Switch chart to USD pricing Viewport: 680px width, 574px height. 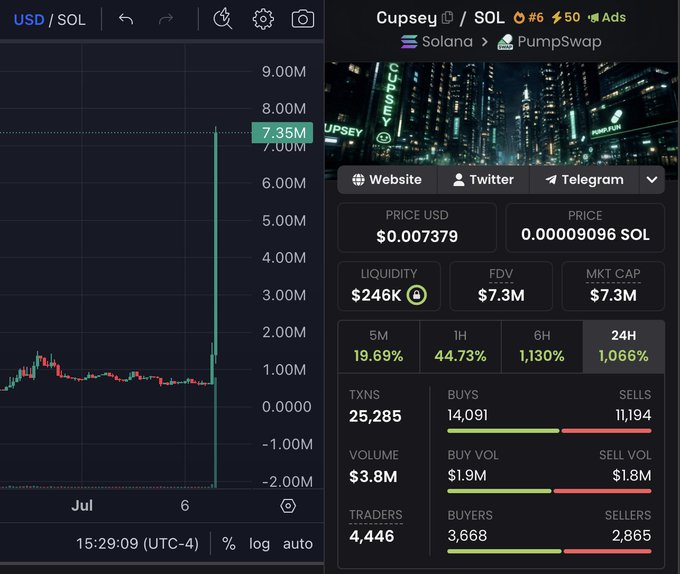29,20
